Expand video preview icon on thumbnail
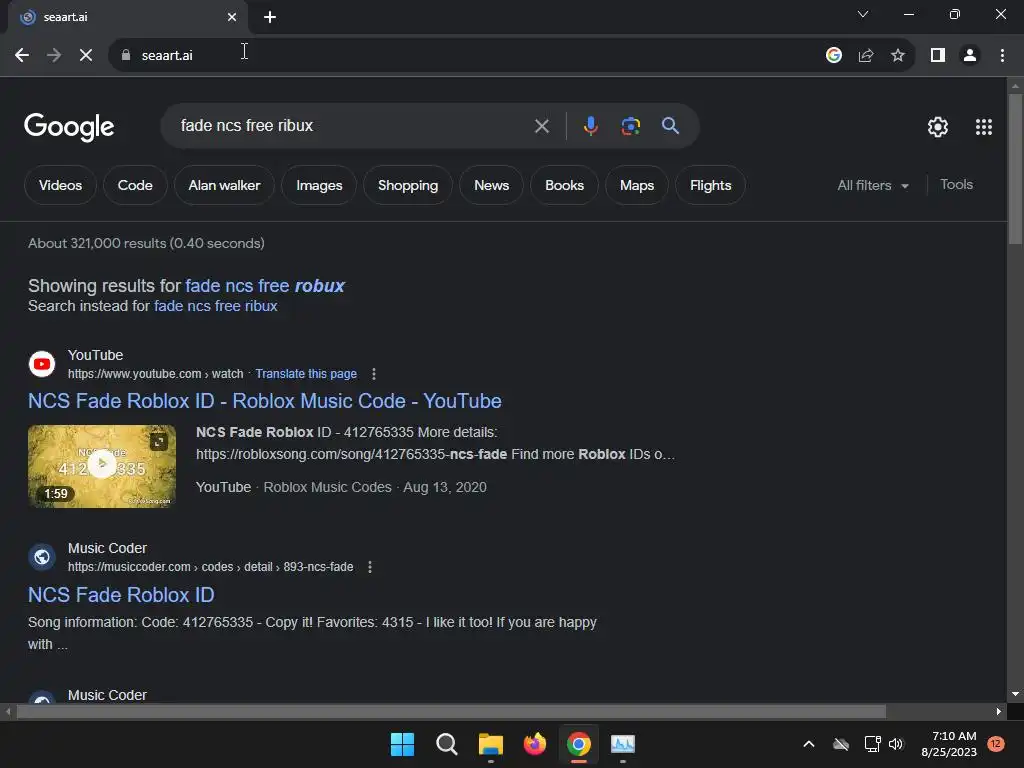Image resolution: width=1024 pixels, height=768 pixels. coord(158,442)
